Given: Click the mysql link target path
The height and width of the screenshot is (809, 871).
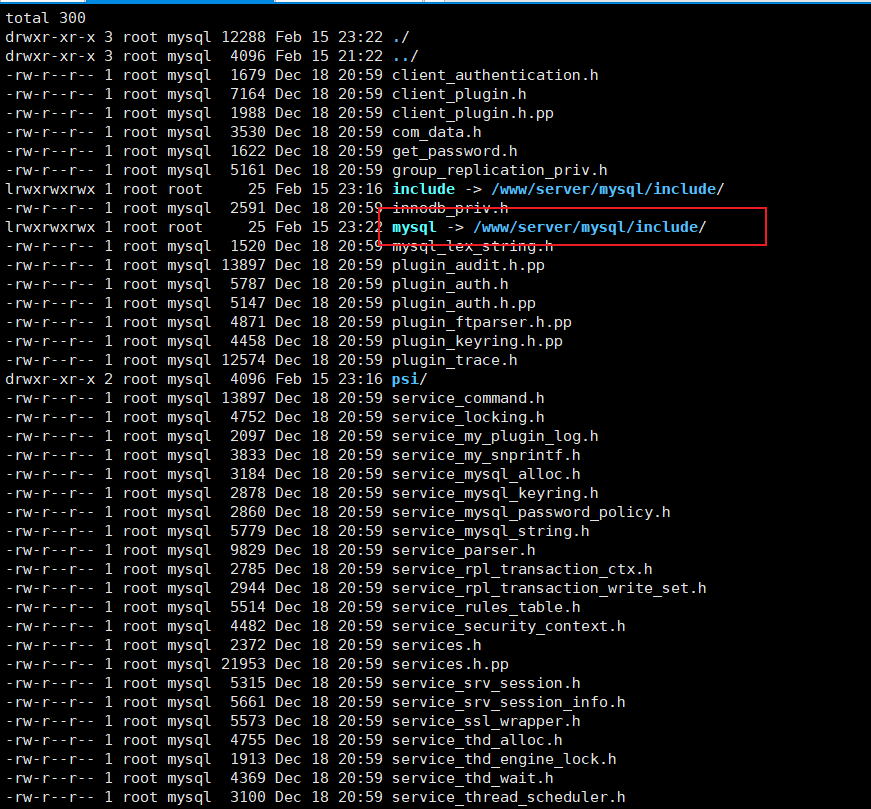Looking at the screenshot, I should [x=589, y=227].
